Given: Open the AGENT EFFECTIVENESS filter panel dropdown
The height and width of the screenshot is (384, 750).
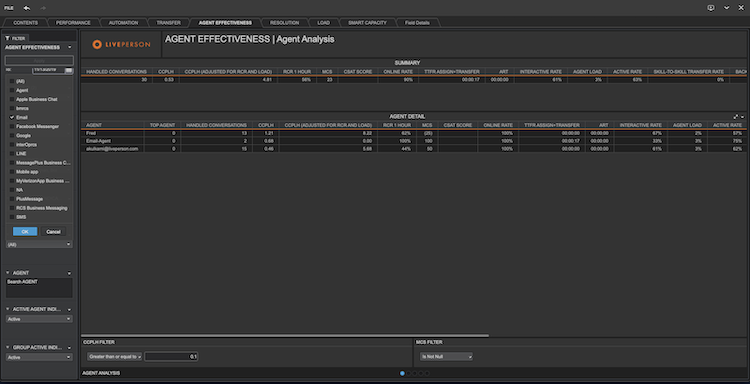Looking at the screenshot, I should click(70, 47).
